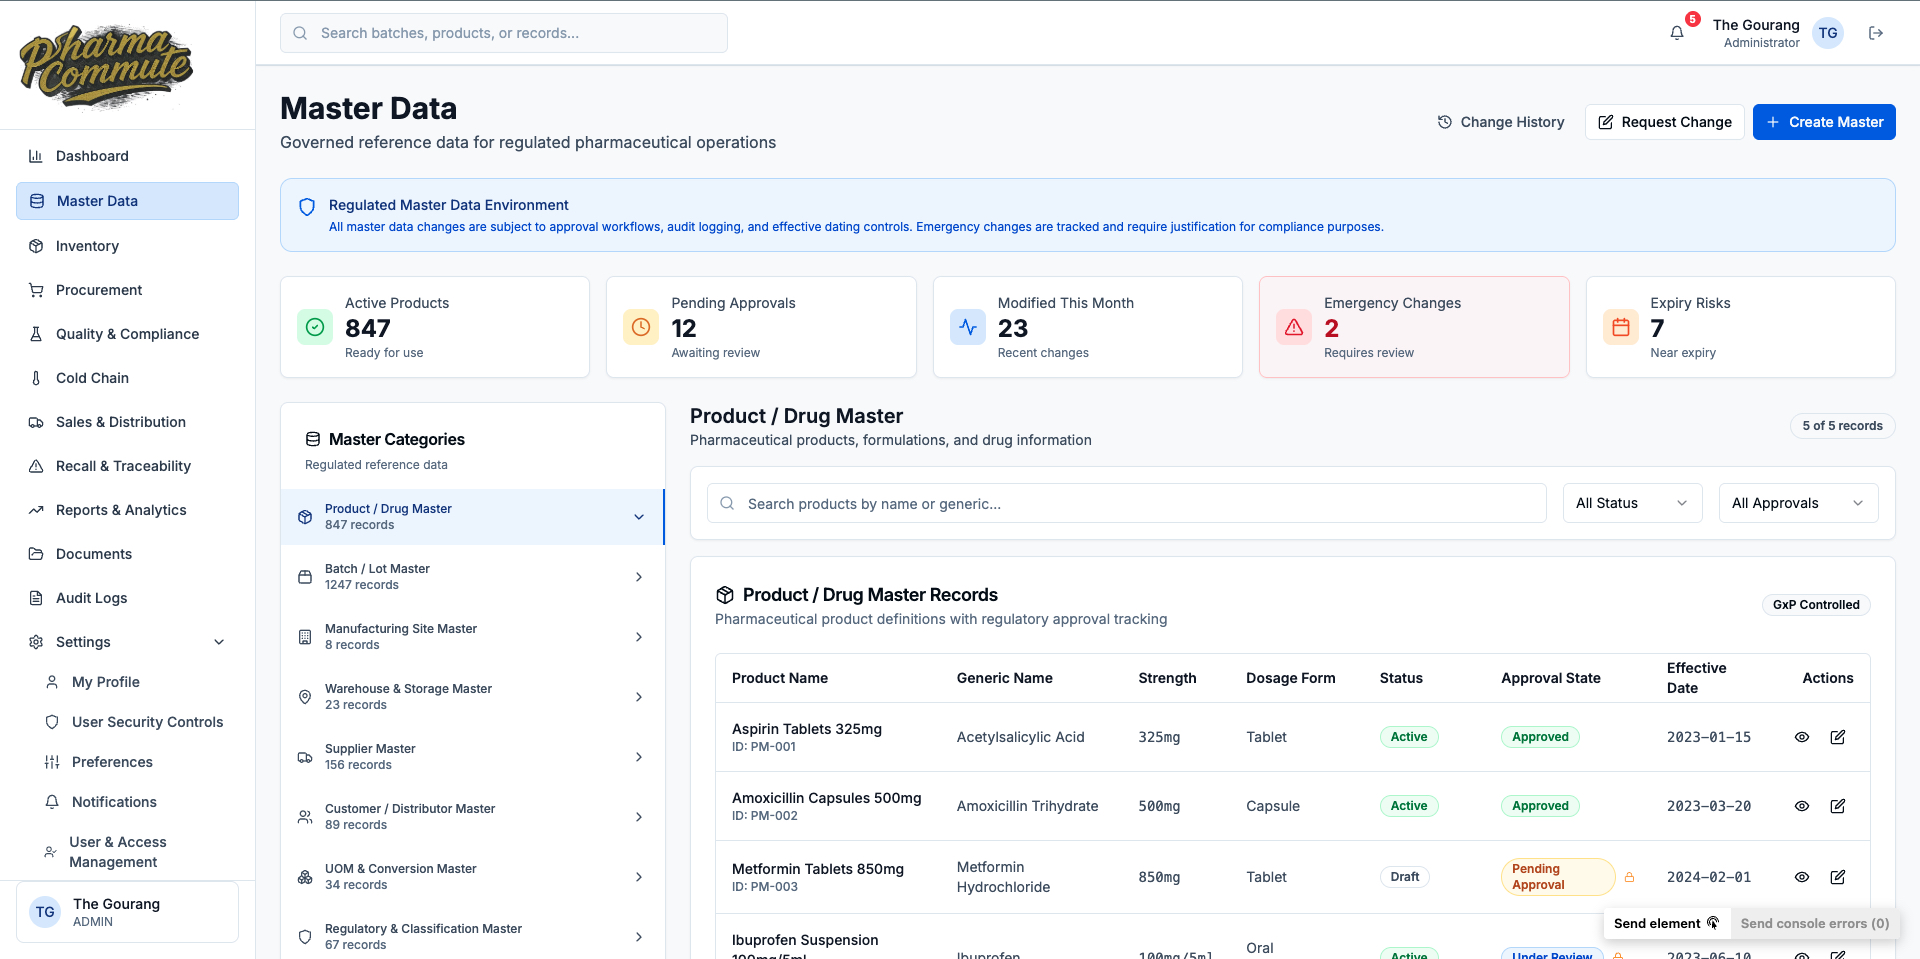Click the Master Categories database icon
Screen dimensions: 1920x959
(313, 439)
